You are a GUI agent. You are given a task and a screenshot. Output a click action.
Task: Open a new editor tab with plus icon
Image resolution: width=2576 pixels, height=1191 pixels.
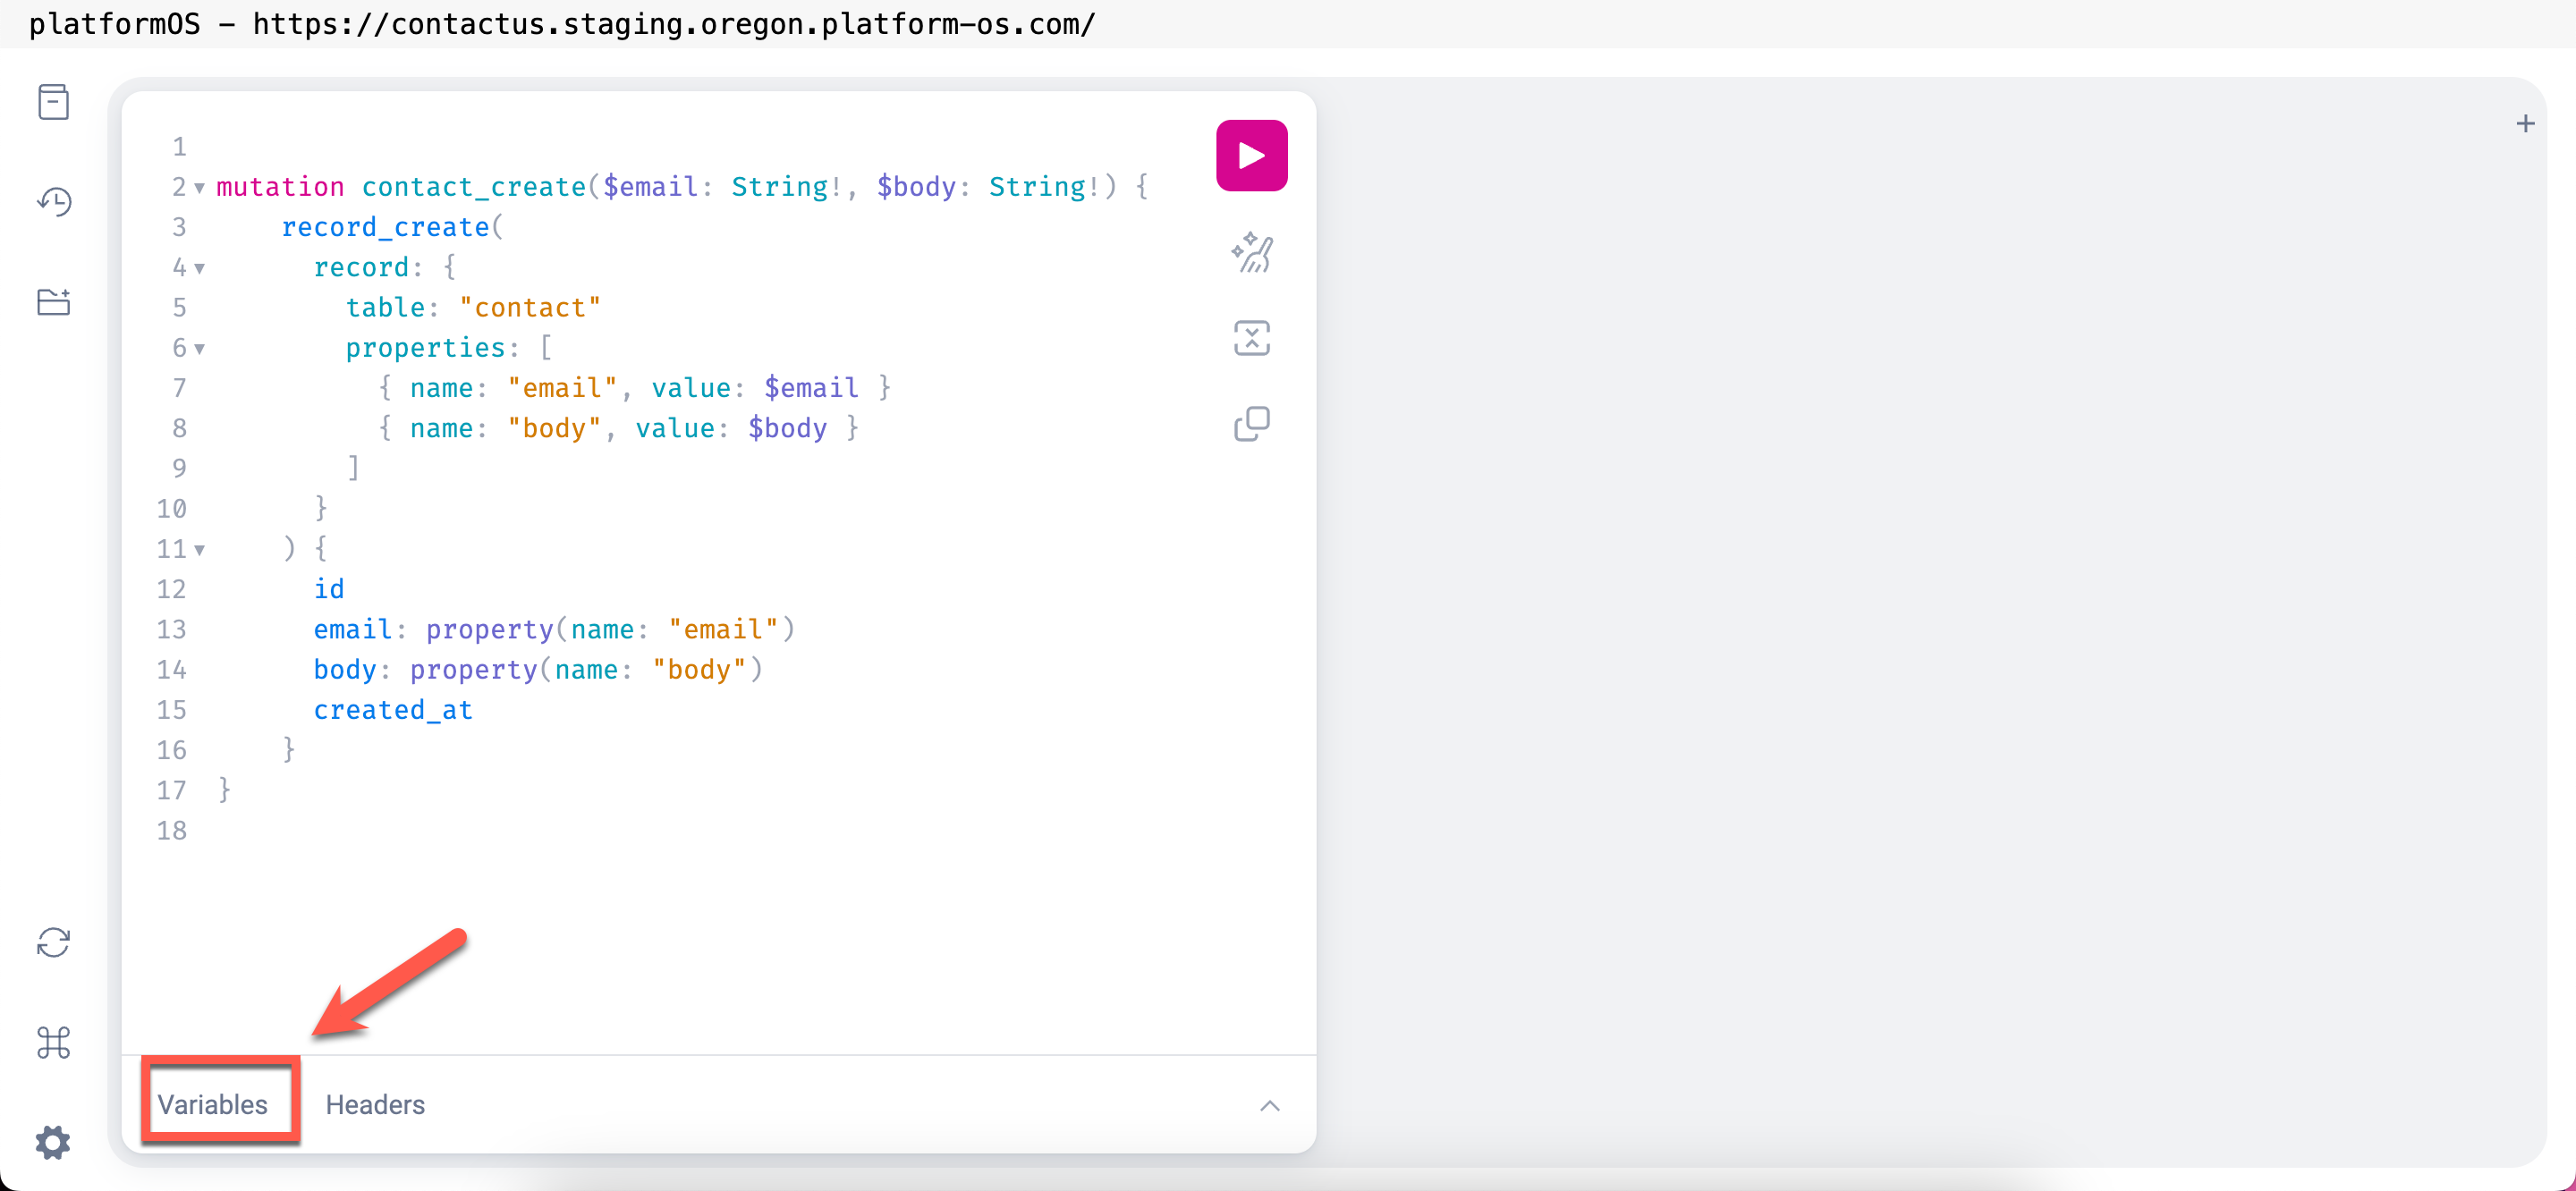pyautogui.click(x=2526, y=123)
